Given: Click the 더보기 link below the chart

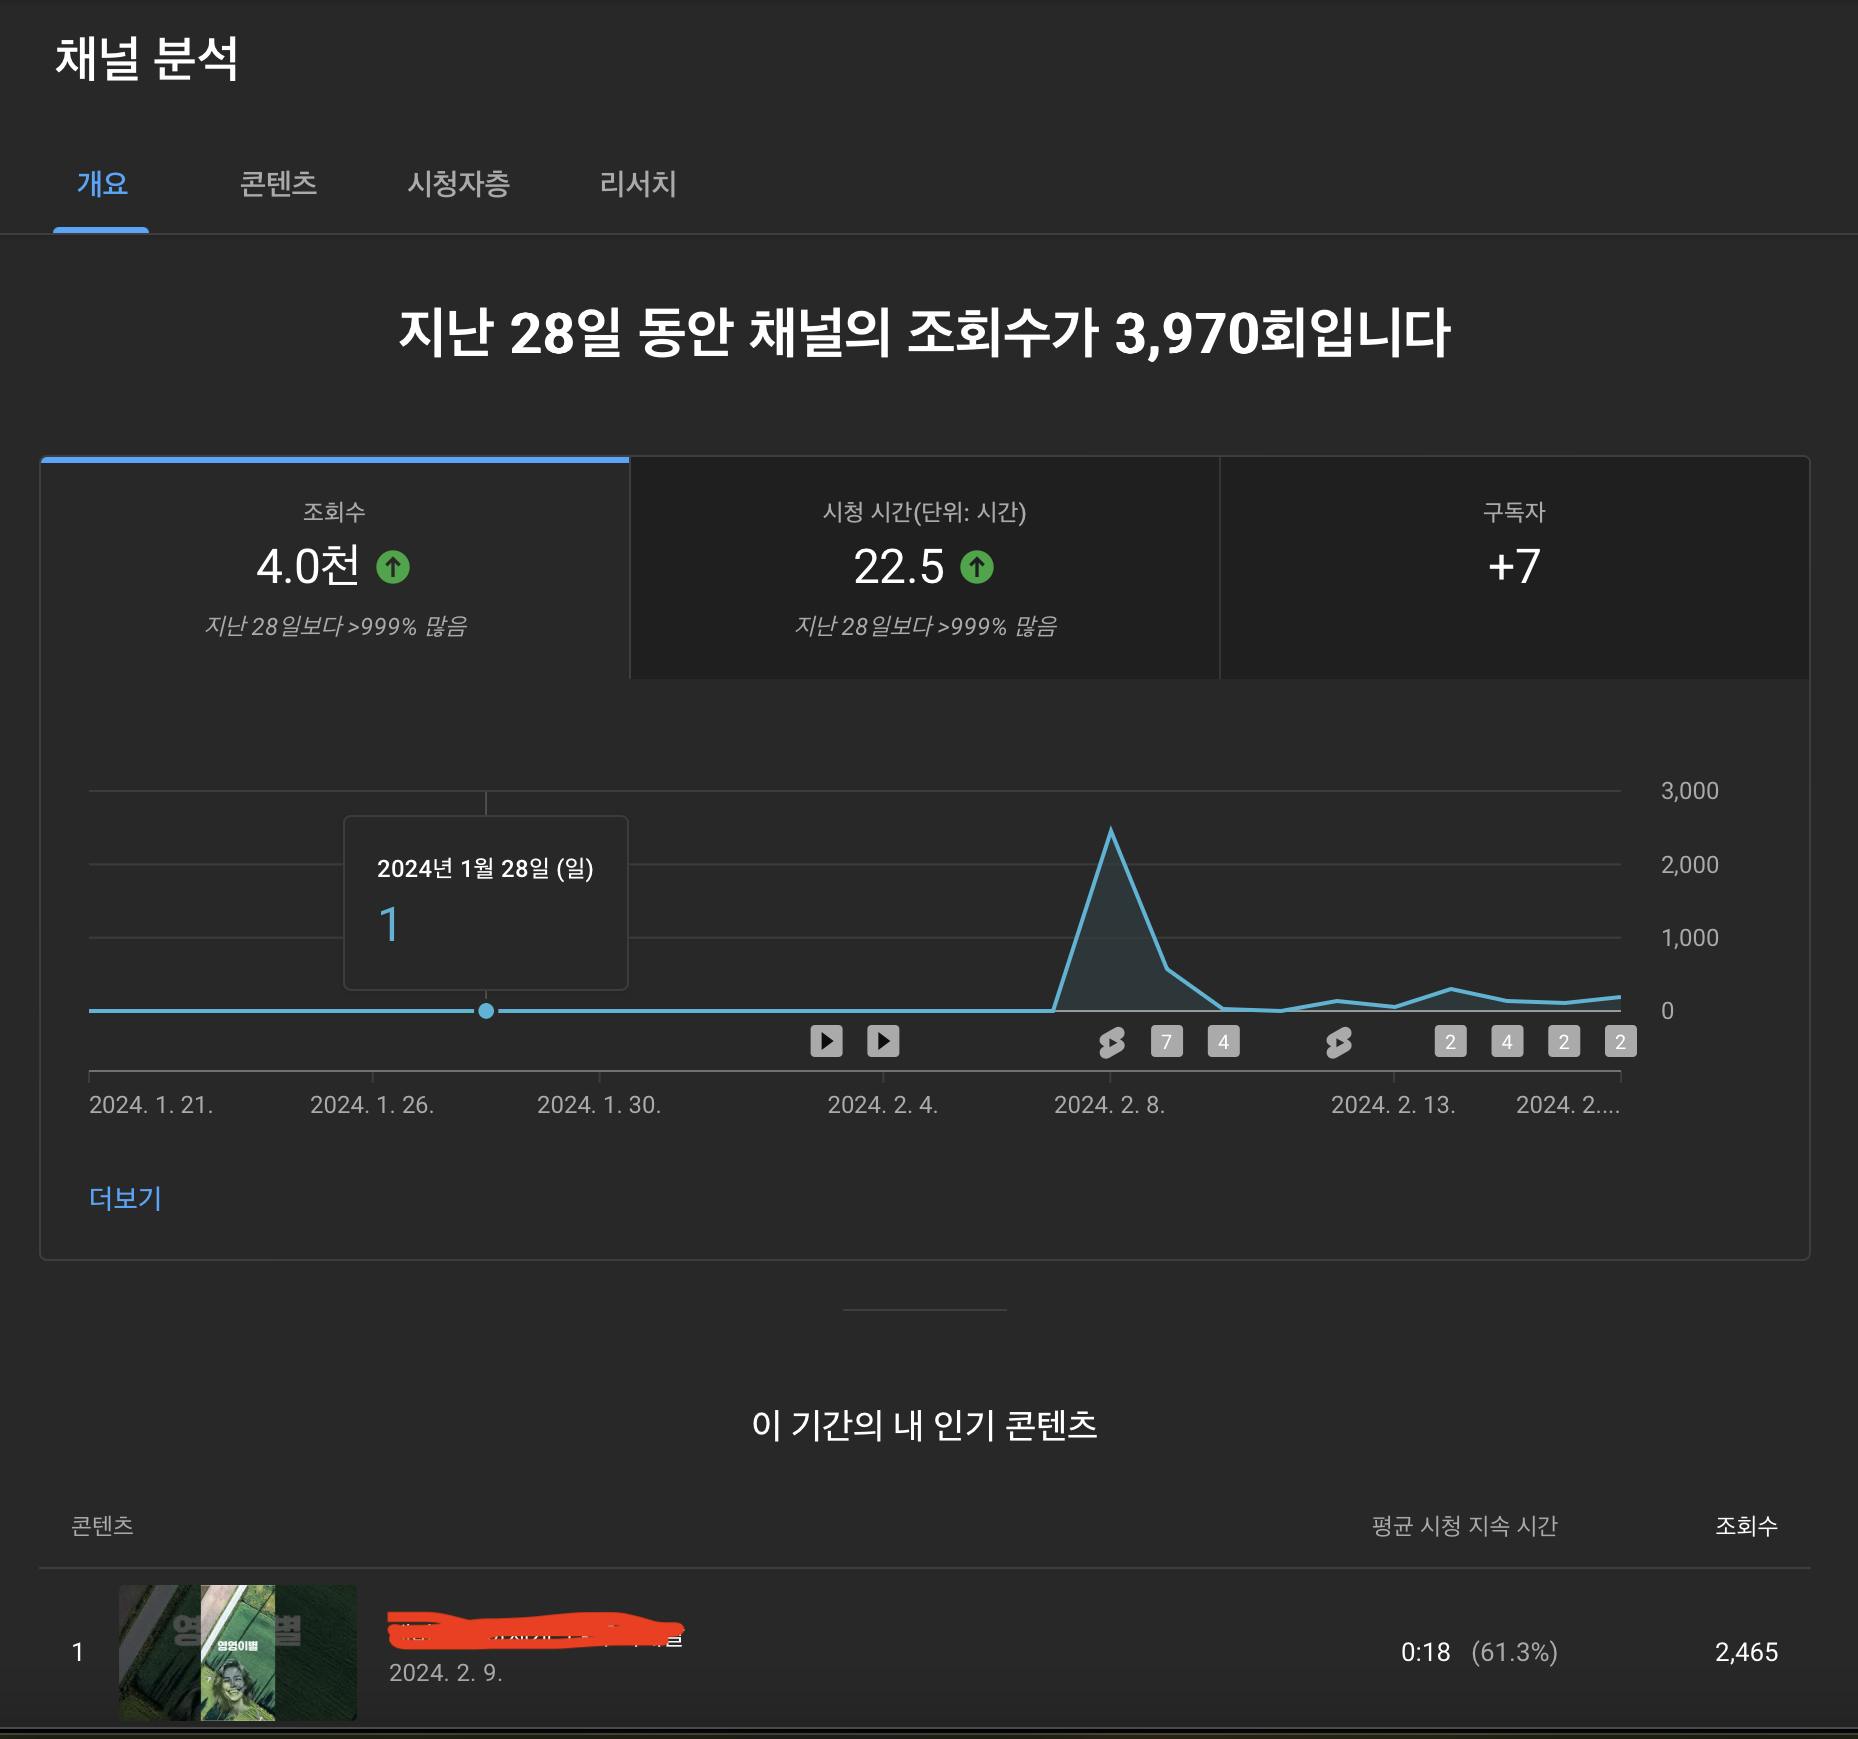Looking at the screenshot, I should 125,1198.
